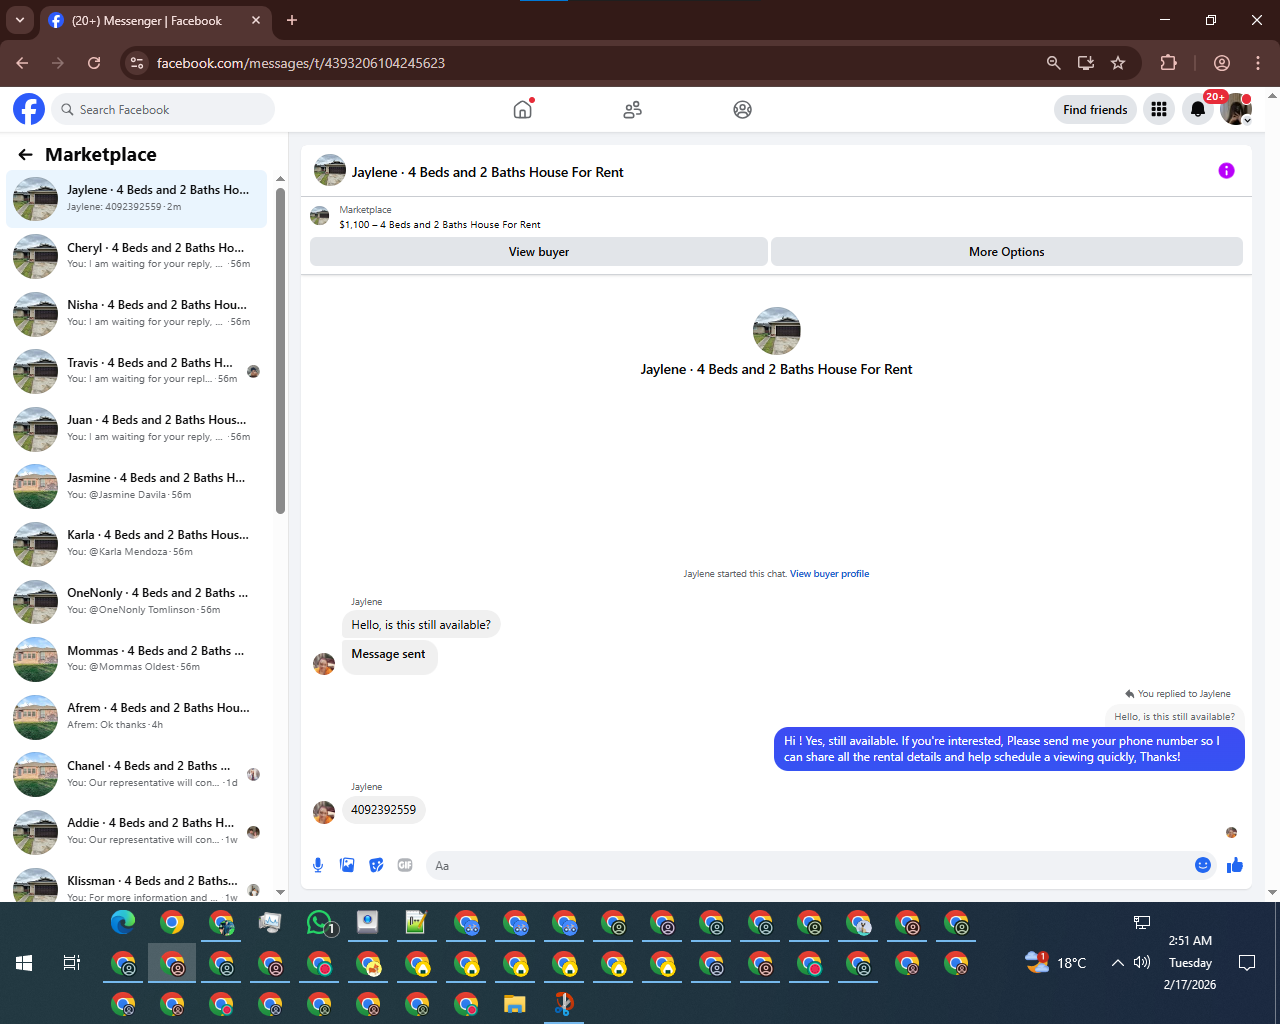Open the Jasmine conversation
Image resolution: width=1280 pixels, height=1024 pixels.
(x=136, y=487)
